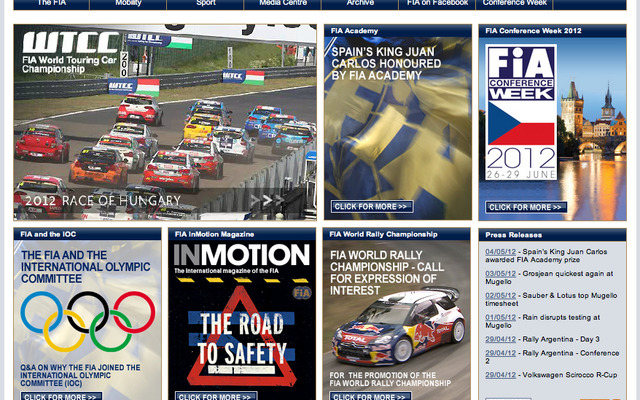Click 'Spain's King Juan Carlos awarded' text
This screenshot has width=640, height=400.
click(x=546, y=256)
